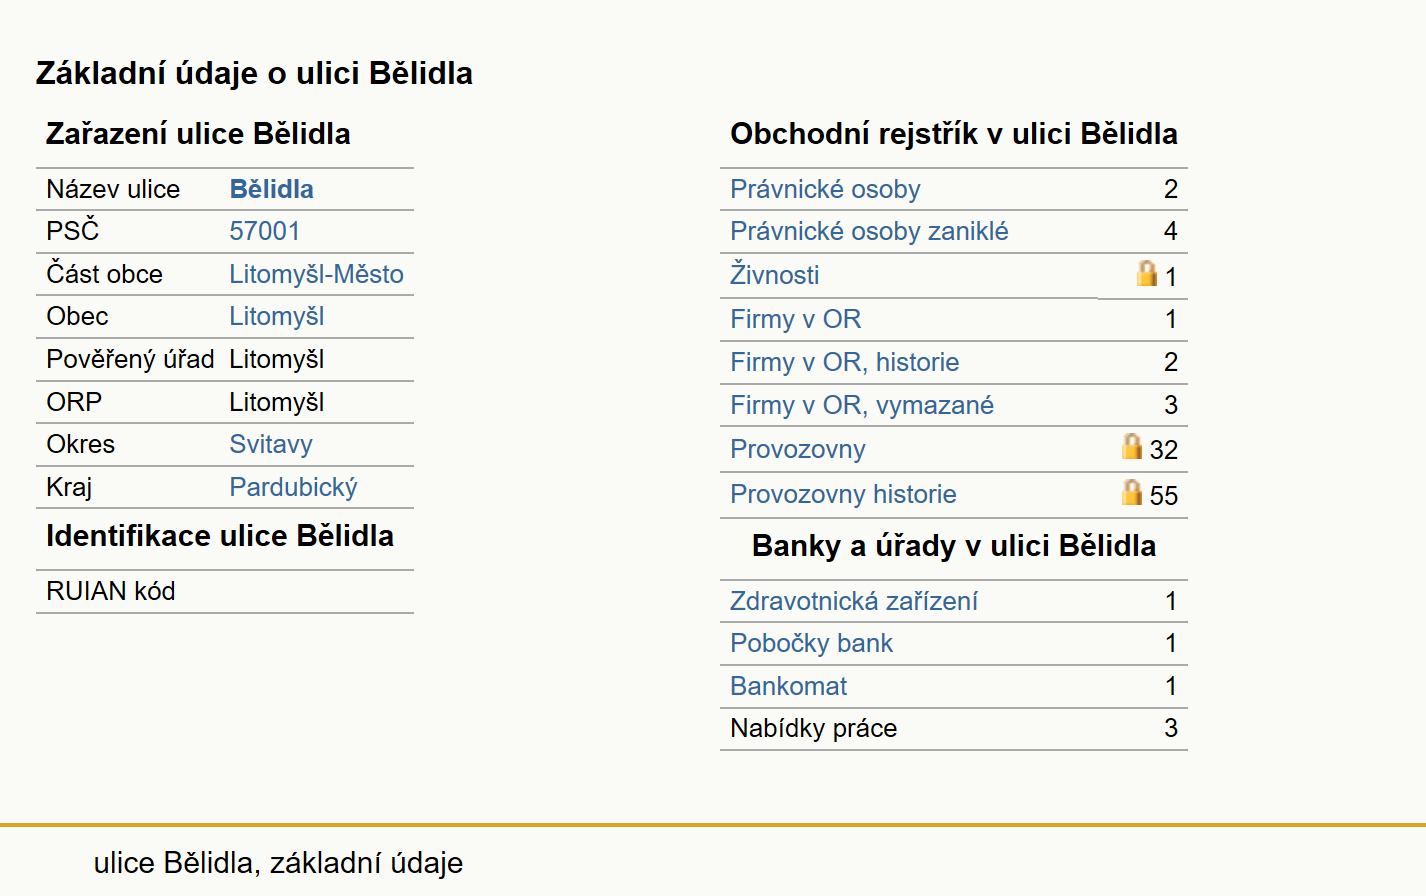The width and height of the screenshot is (1426, 896).
Task: Open the Bankomat link
Action: point(788,686)
